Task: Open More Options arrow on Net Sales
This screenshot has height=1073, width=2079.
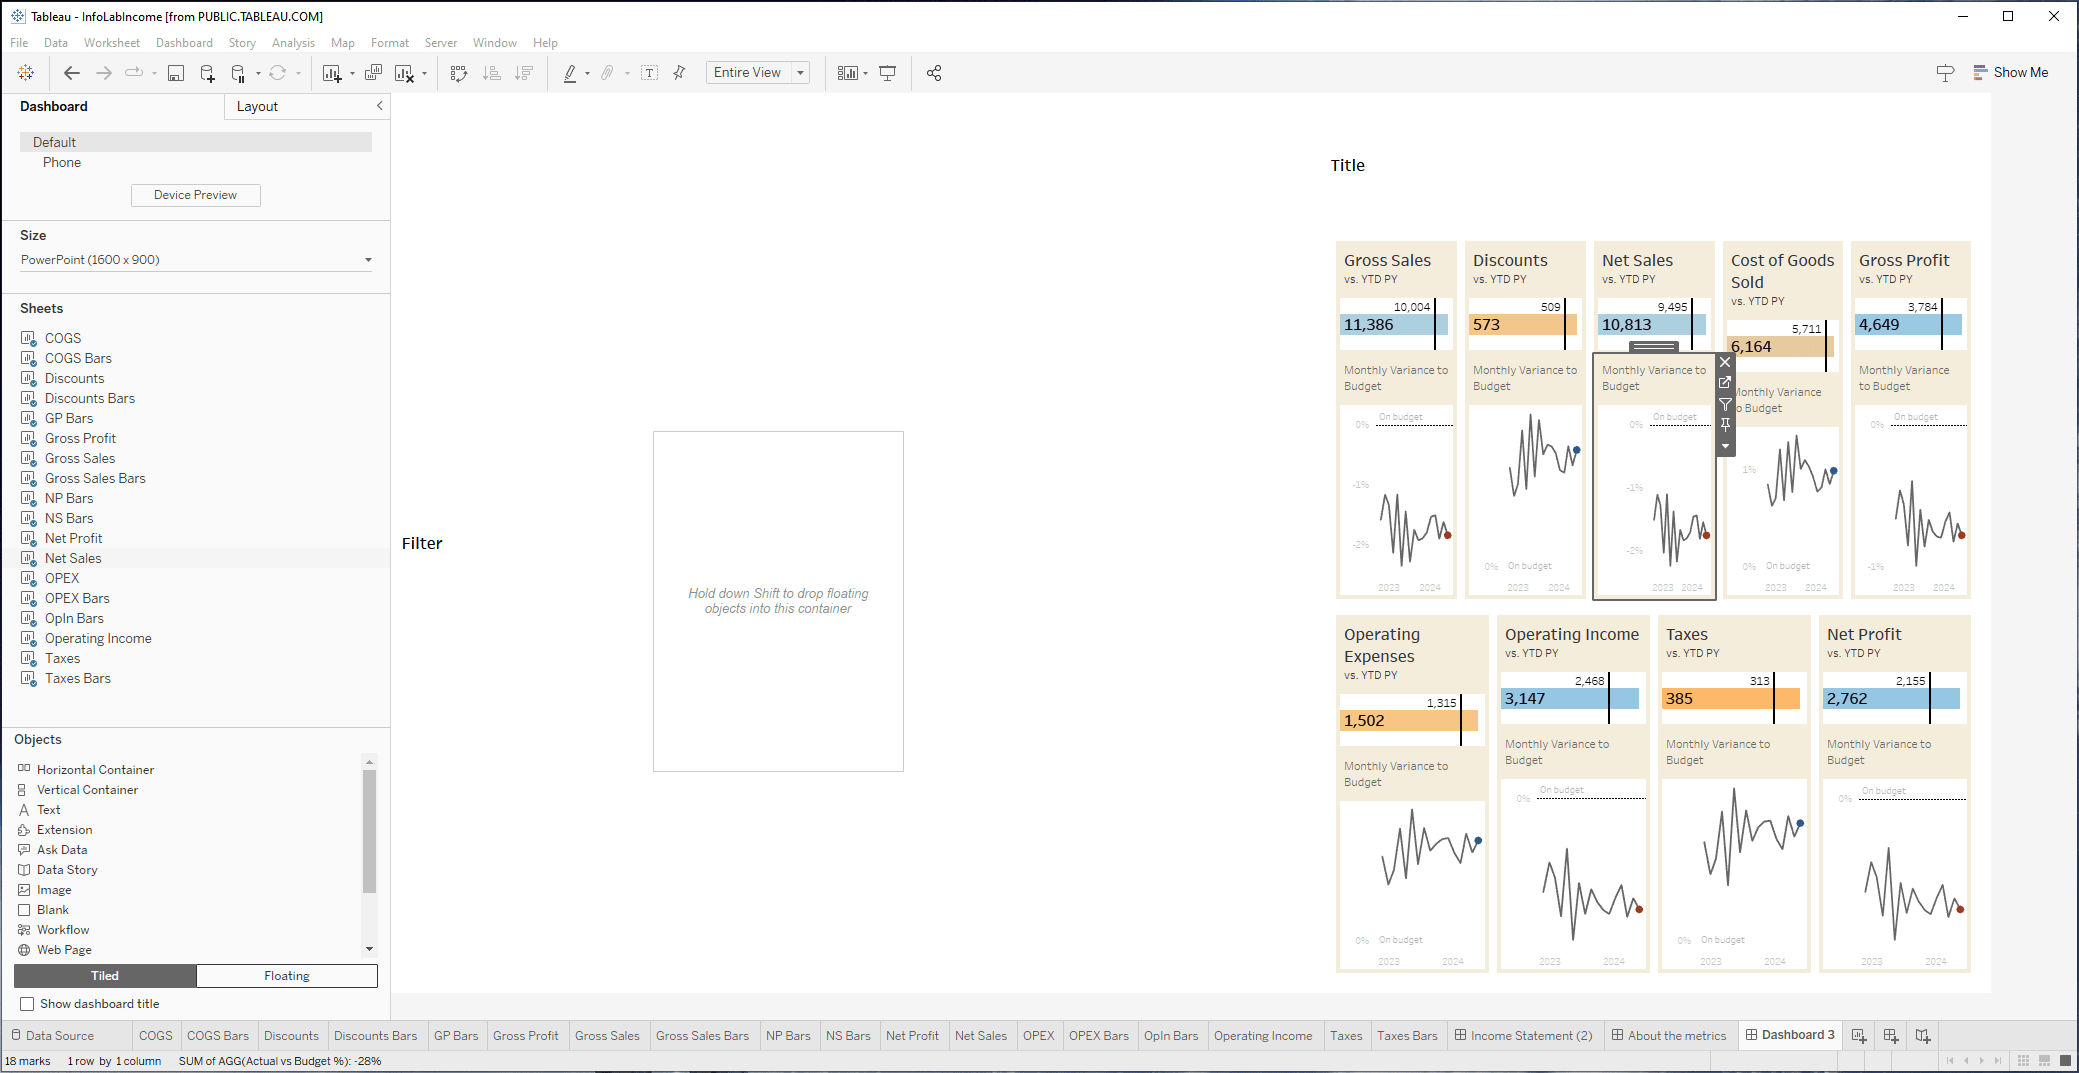Action: [1725, 446]
